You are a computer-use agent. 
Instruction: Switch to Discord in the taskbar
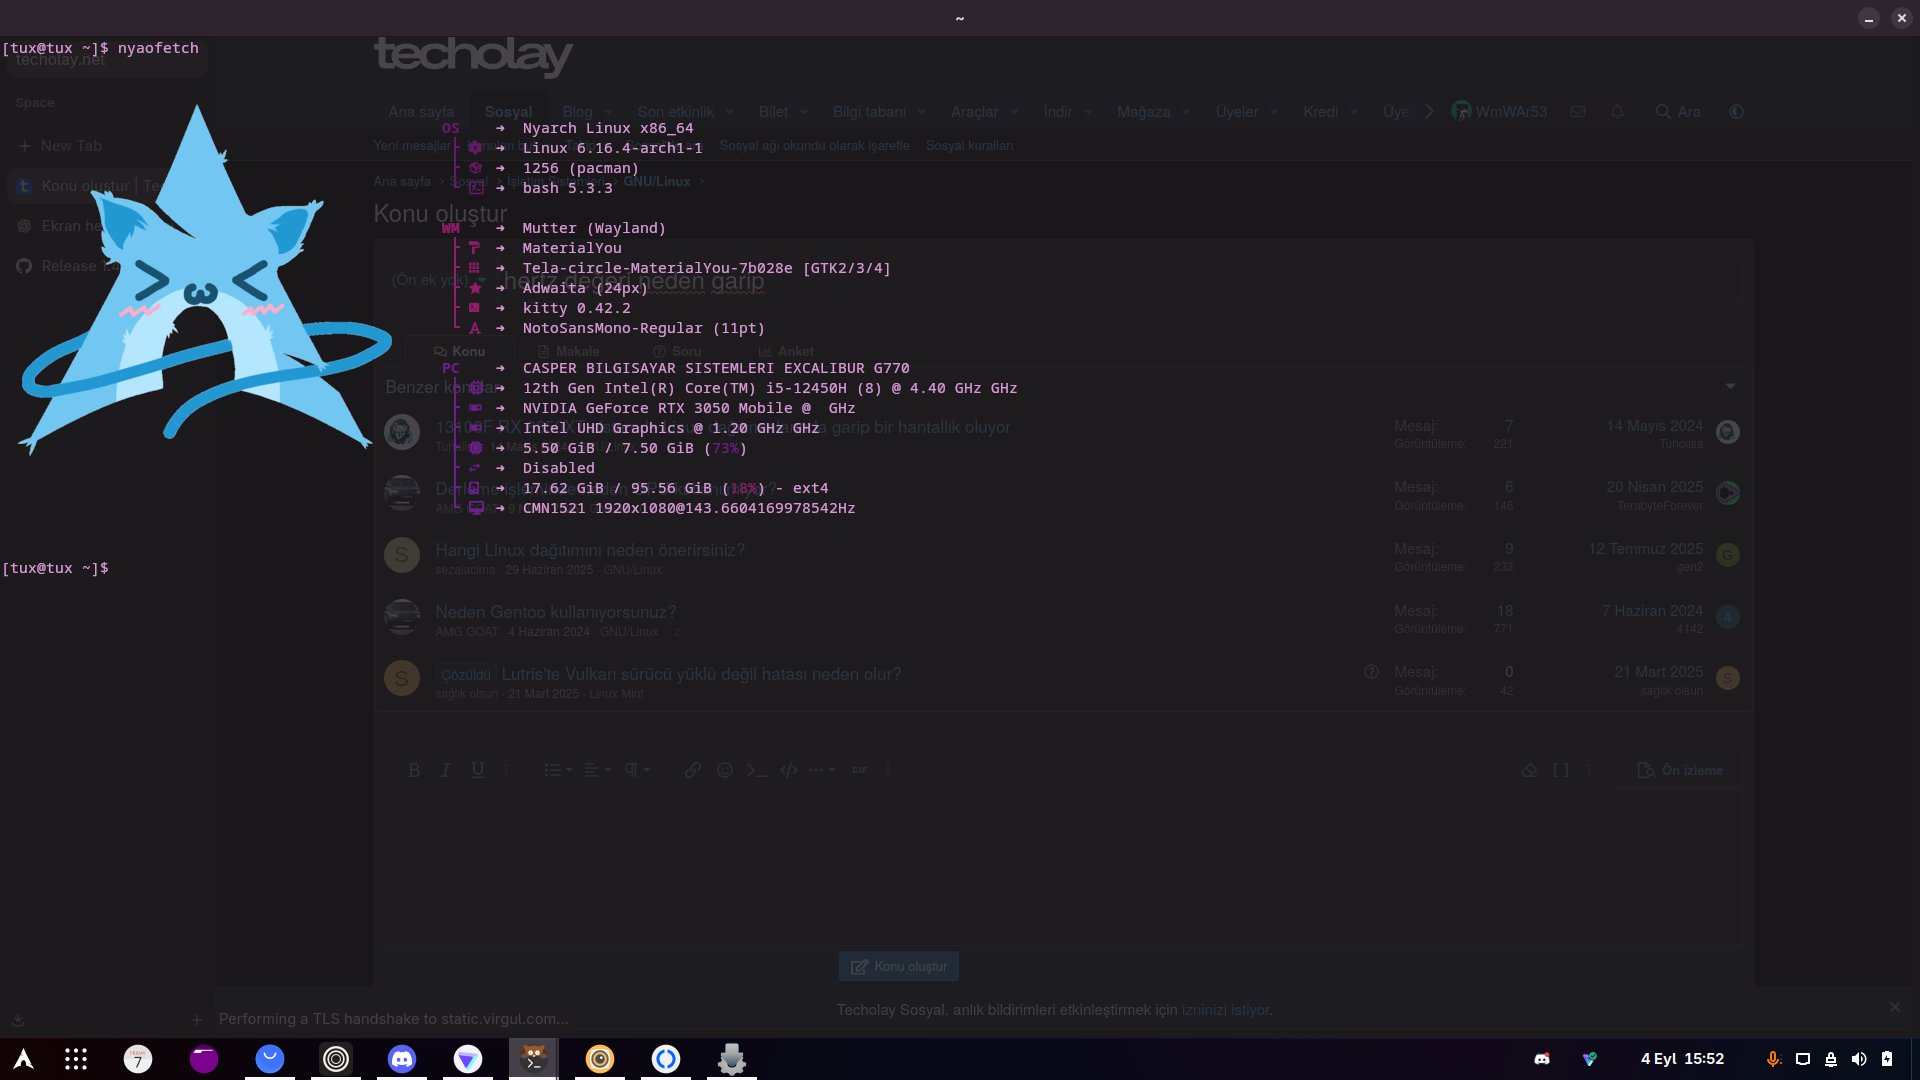coord(402,1059)
